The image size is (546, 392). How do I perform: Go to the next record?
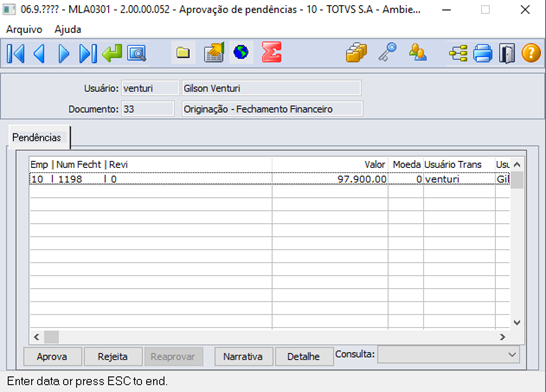coord(63,53)
